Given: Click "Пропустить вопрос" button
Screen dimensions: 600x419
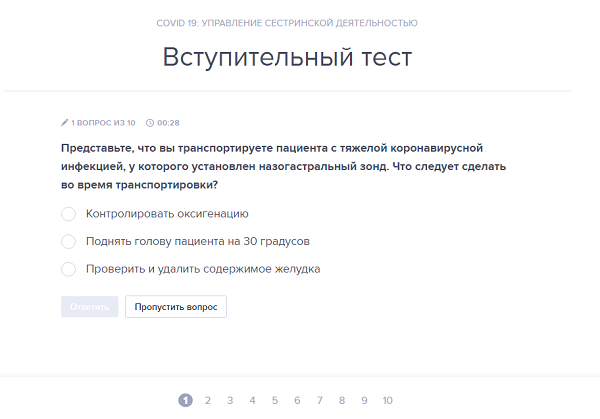Looking at the screenshot, I should coord(176,307).
